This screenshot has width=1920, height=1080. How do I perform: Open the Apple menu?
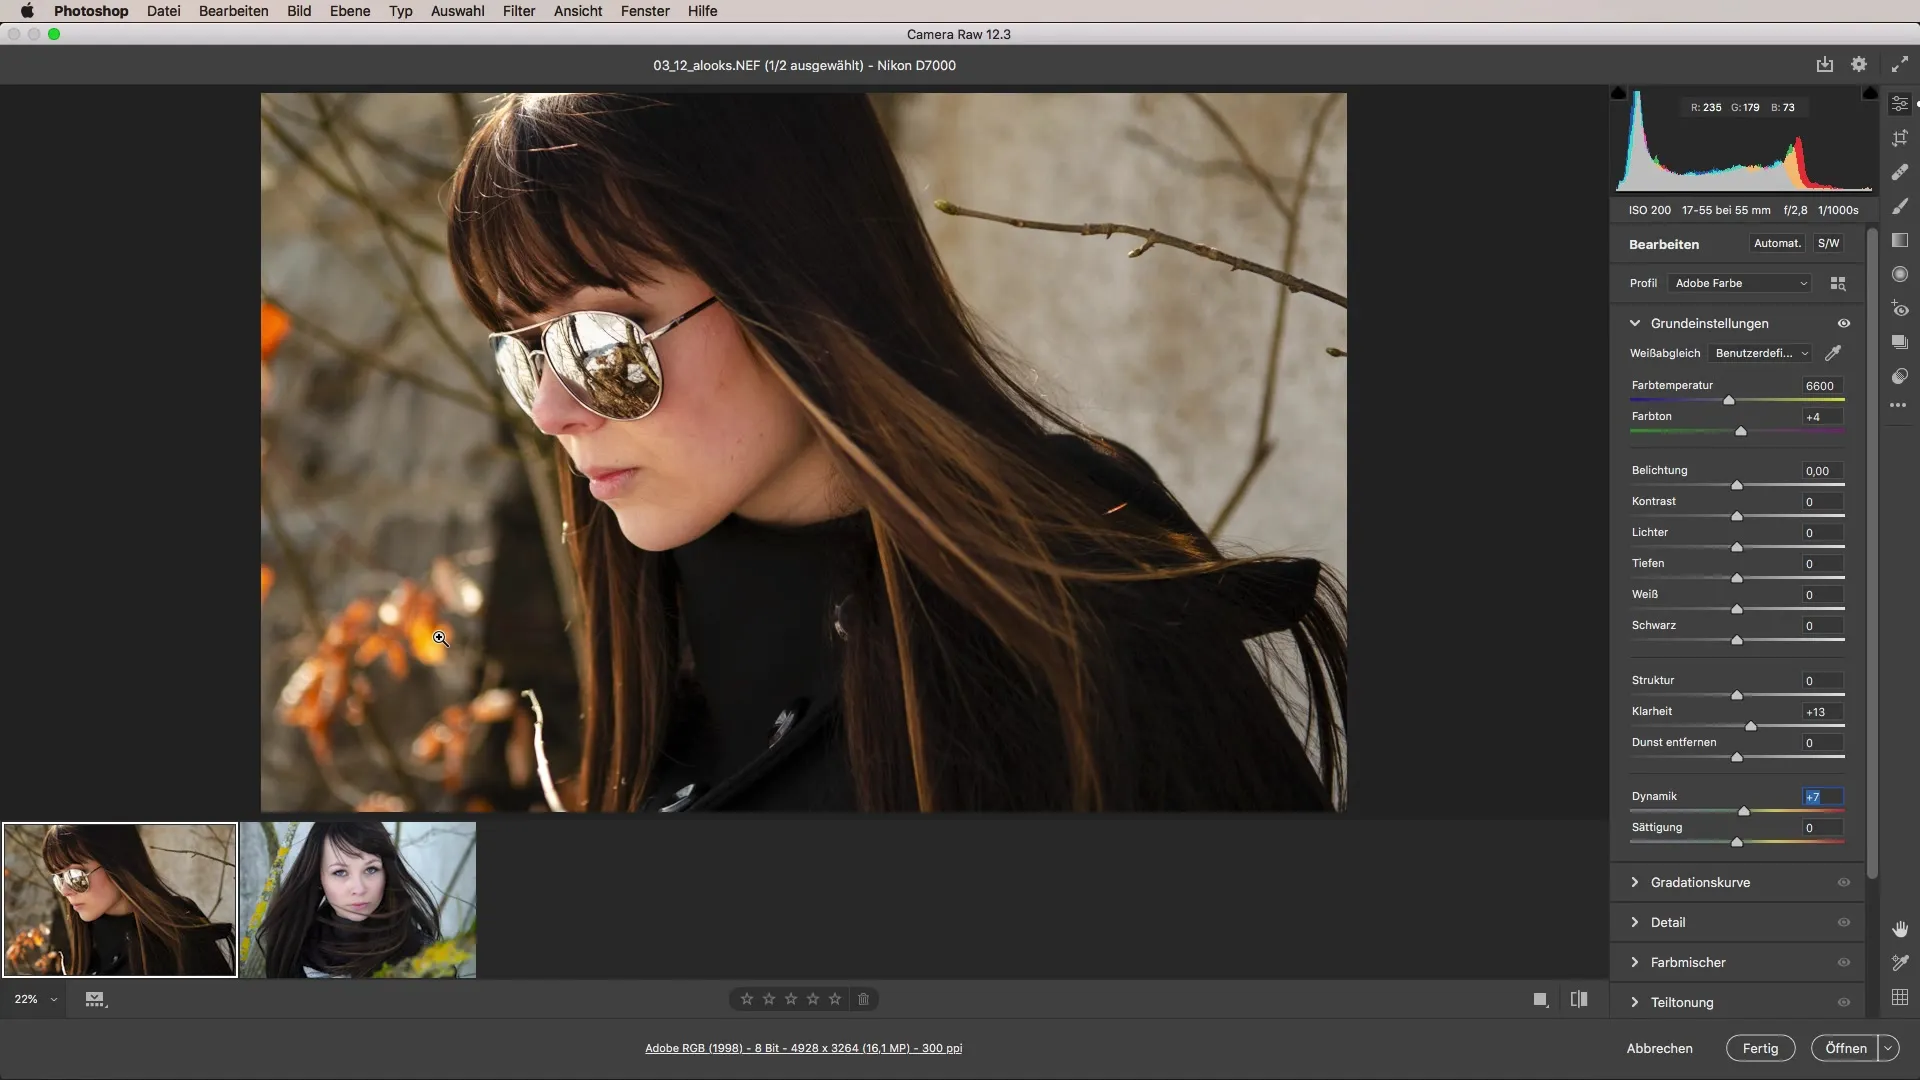(27, 11)
